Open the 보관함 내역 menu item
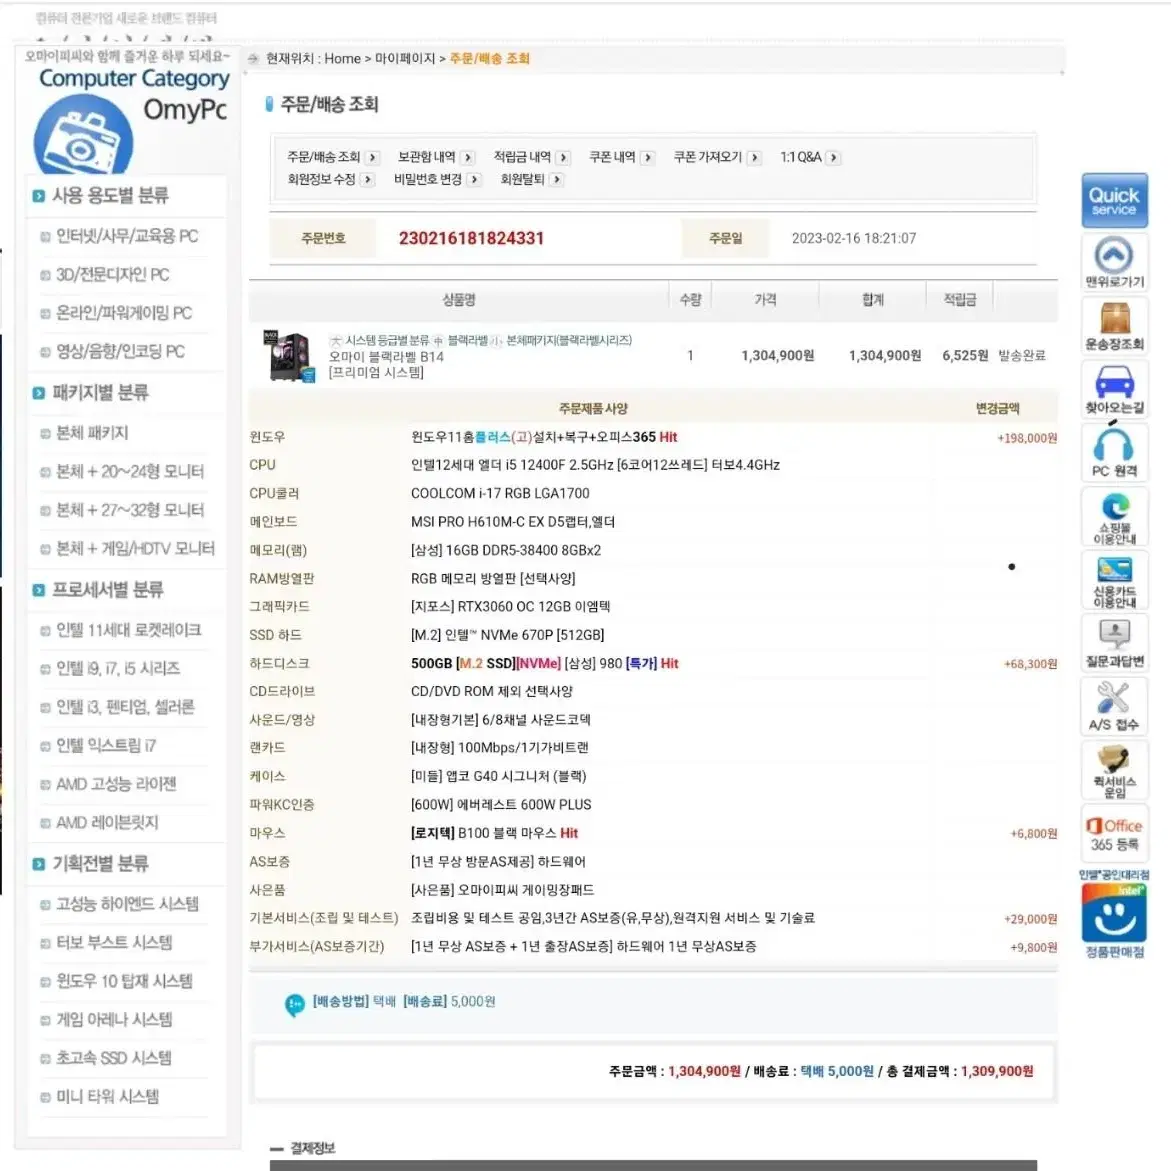This screenshot has height=1171, width=1171. point(435,158)
